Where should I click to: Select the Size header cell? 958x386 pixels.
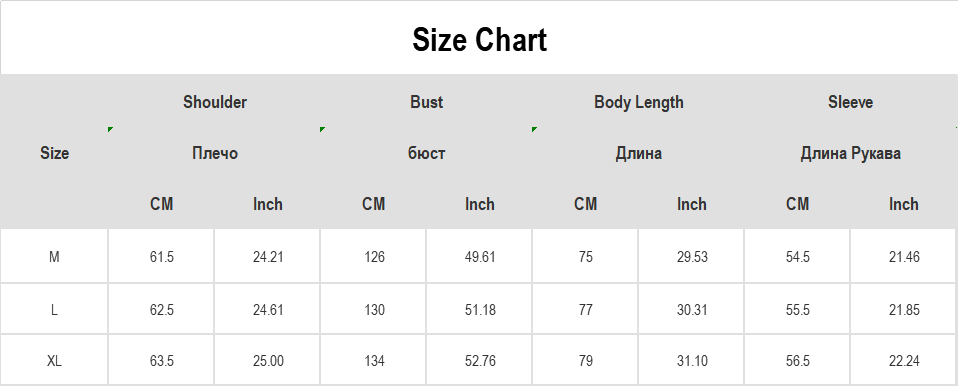[54, 153]
